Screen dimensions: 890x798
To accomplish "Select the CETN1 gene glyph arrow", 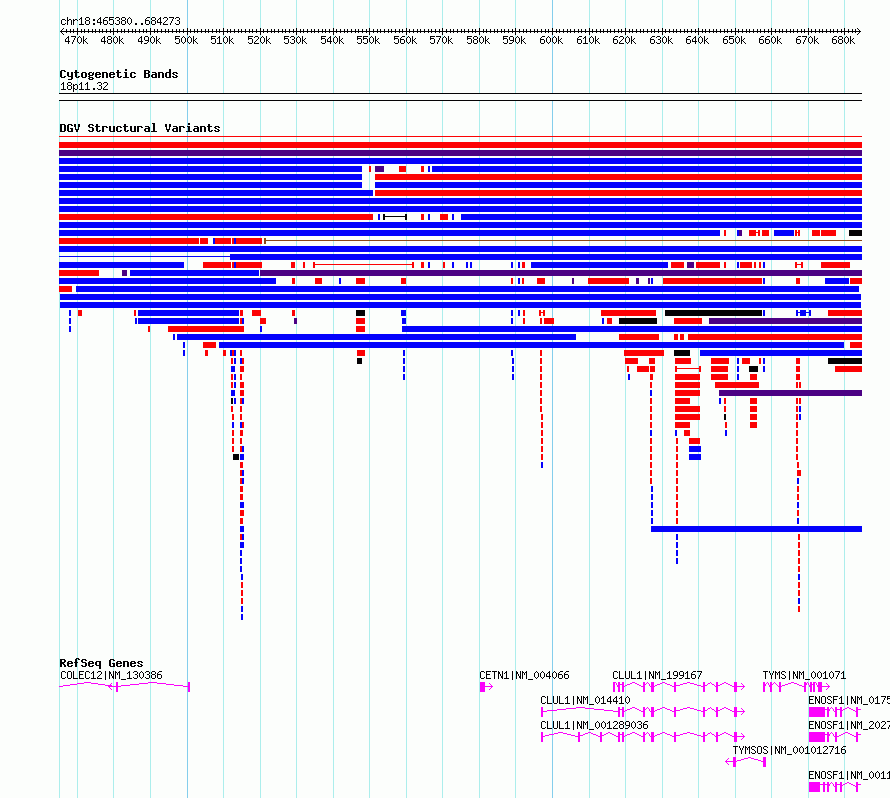I will click(x=486, y=687).
